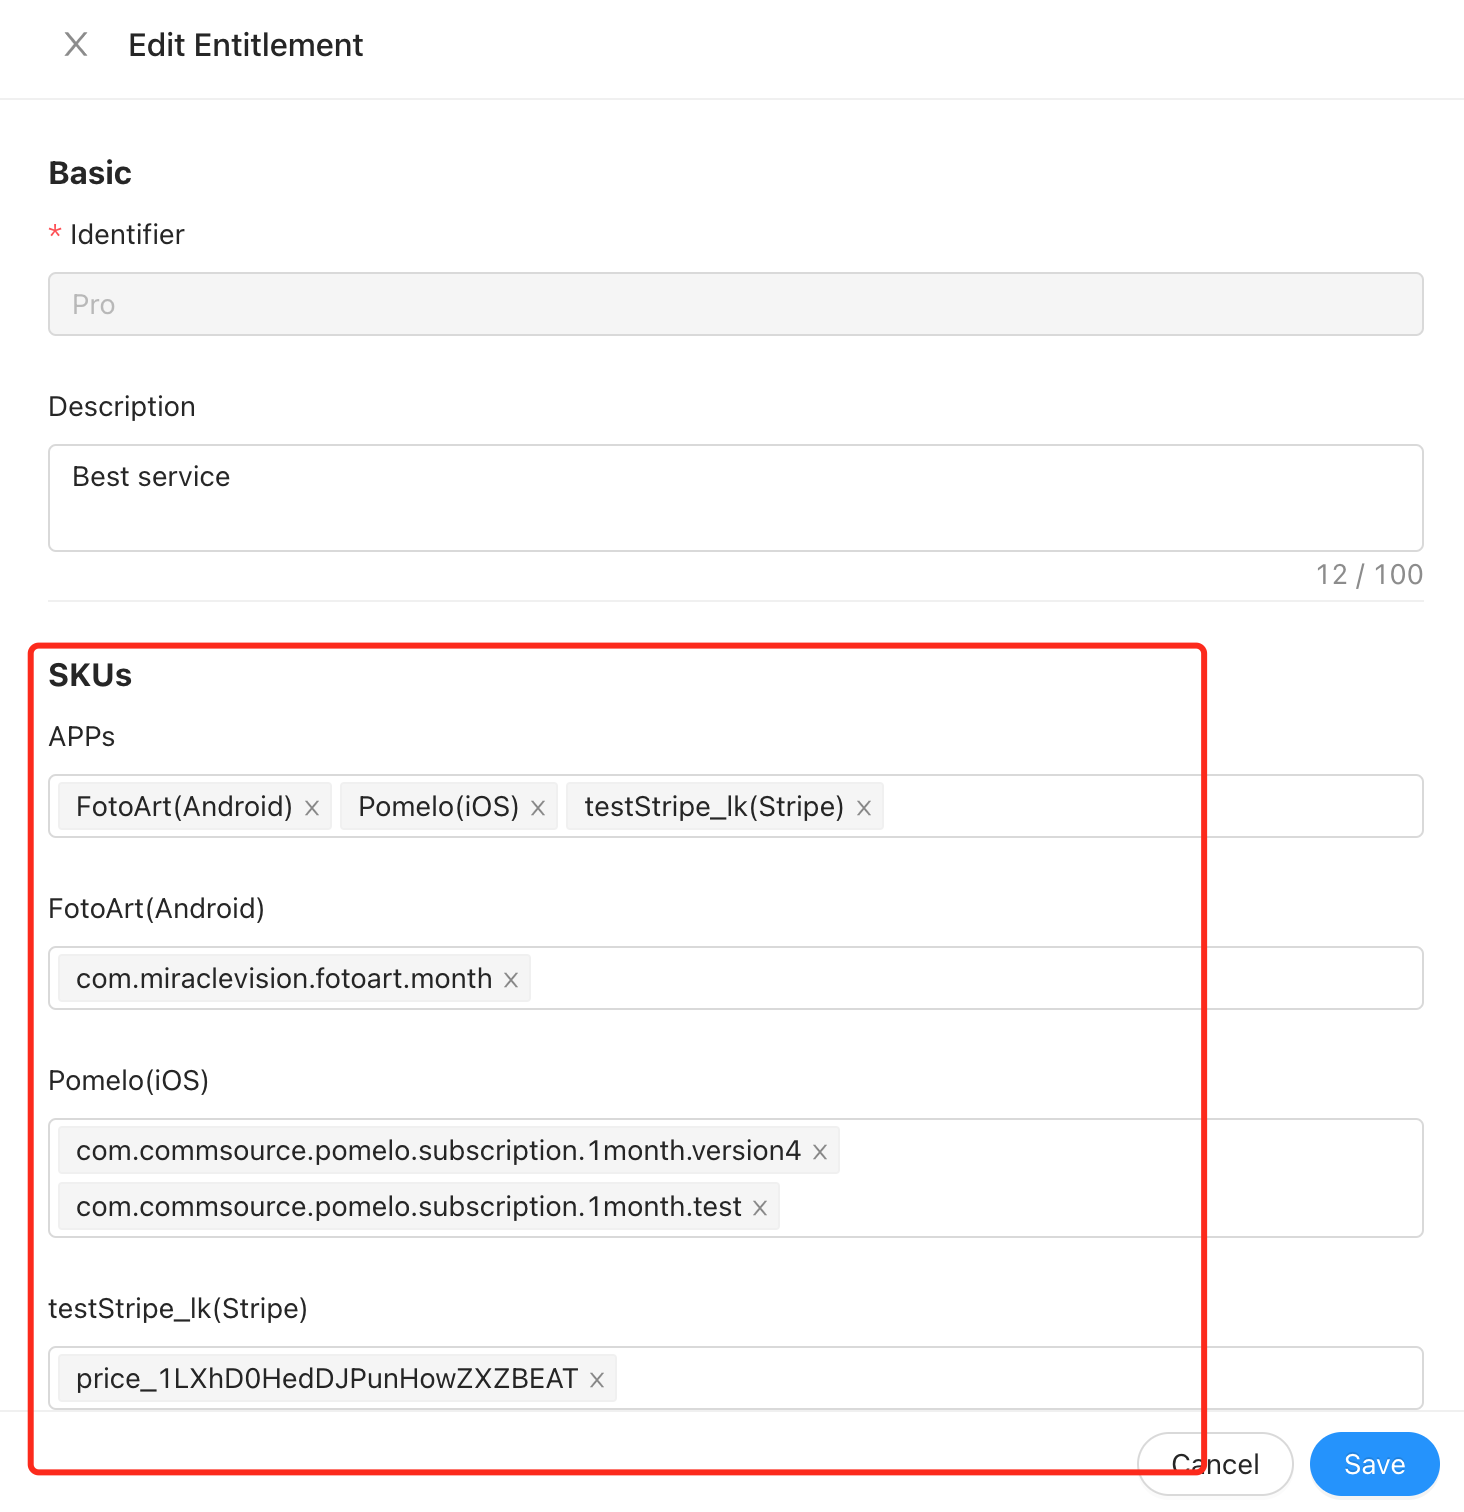Remove the FotoArt(Android) app tag

pos(312,808)
